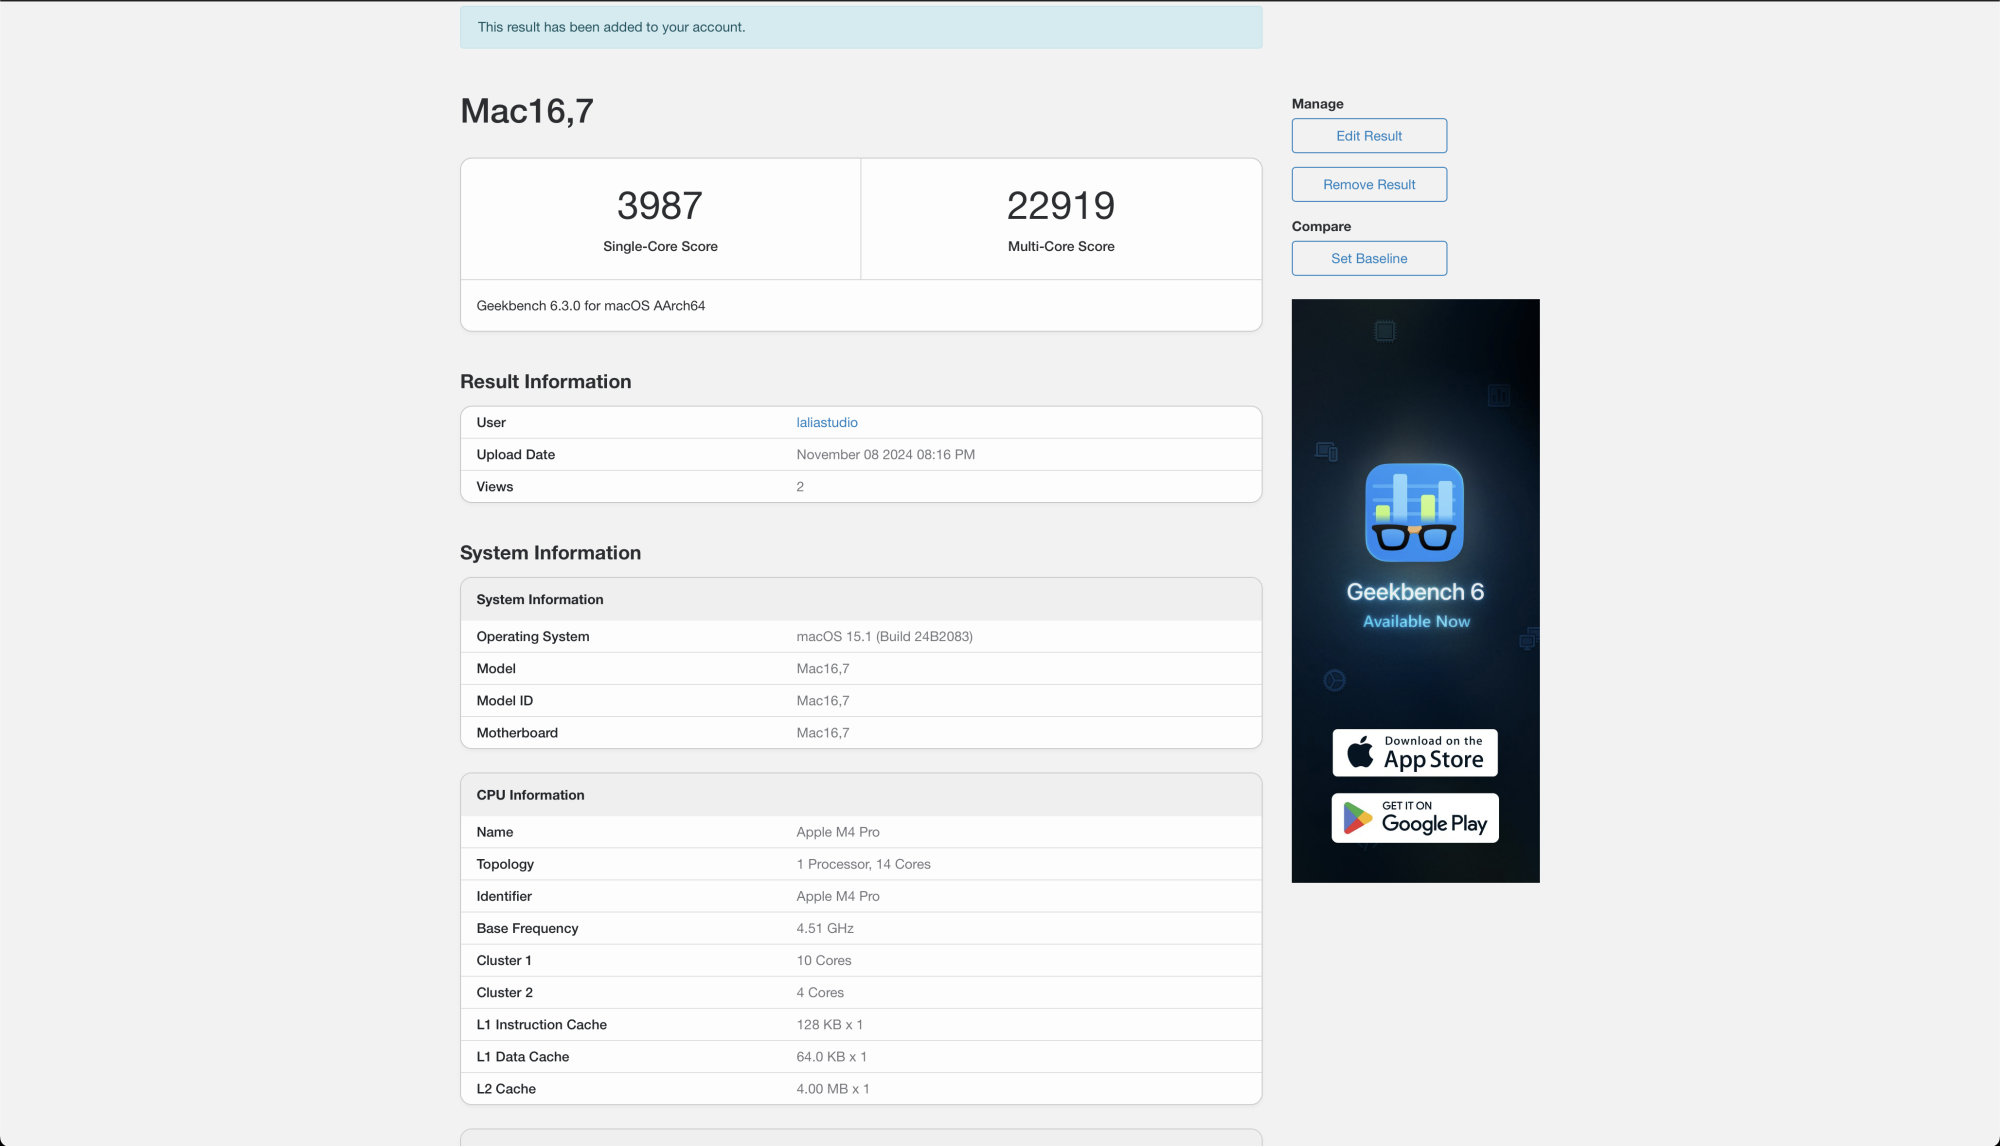Click the System Information table header
Image resolution: width=2000 pixels, height=1146 pixels.
(540, 600)
